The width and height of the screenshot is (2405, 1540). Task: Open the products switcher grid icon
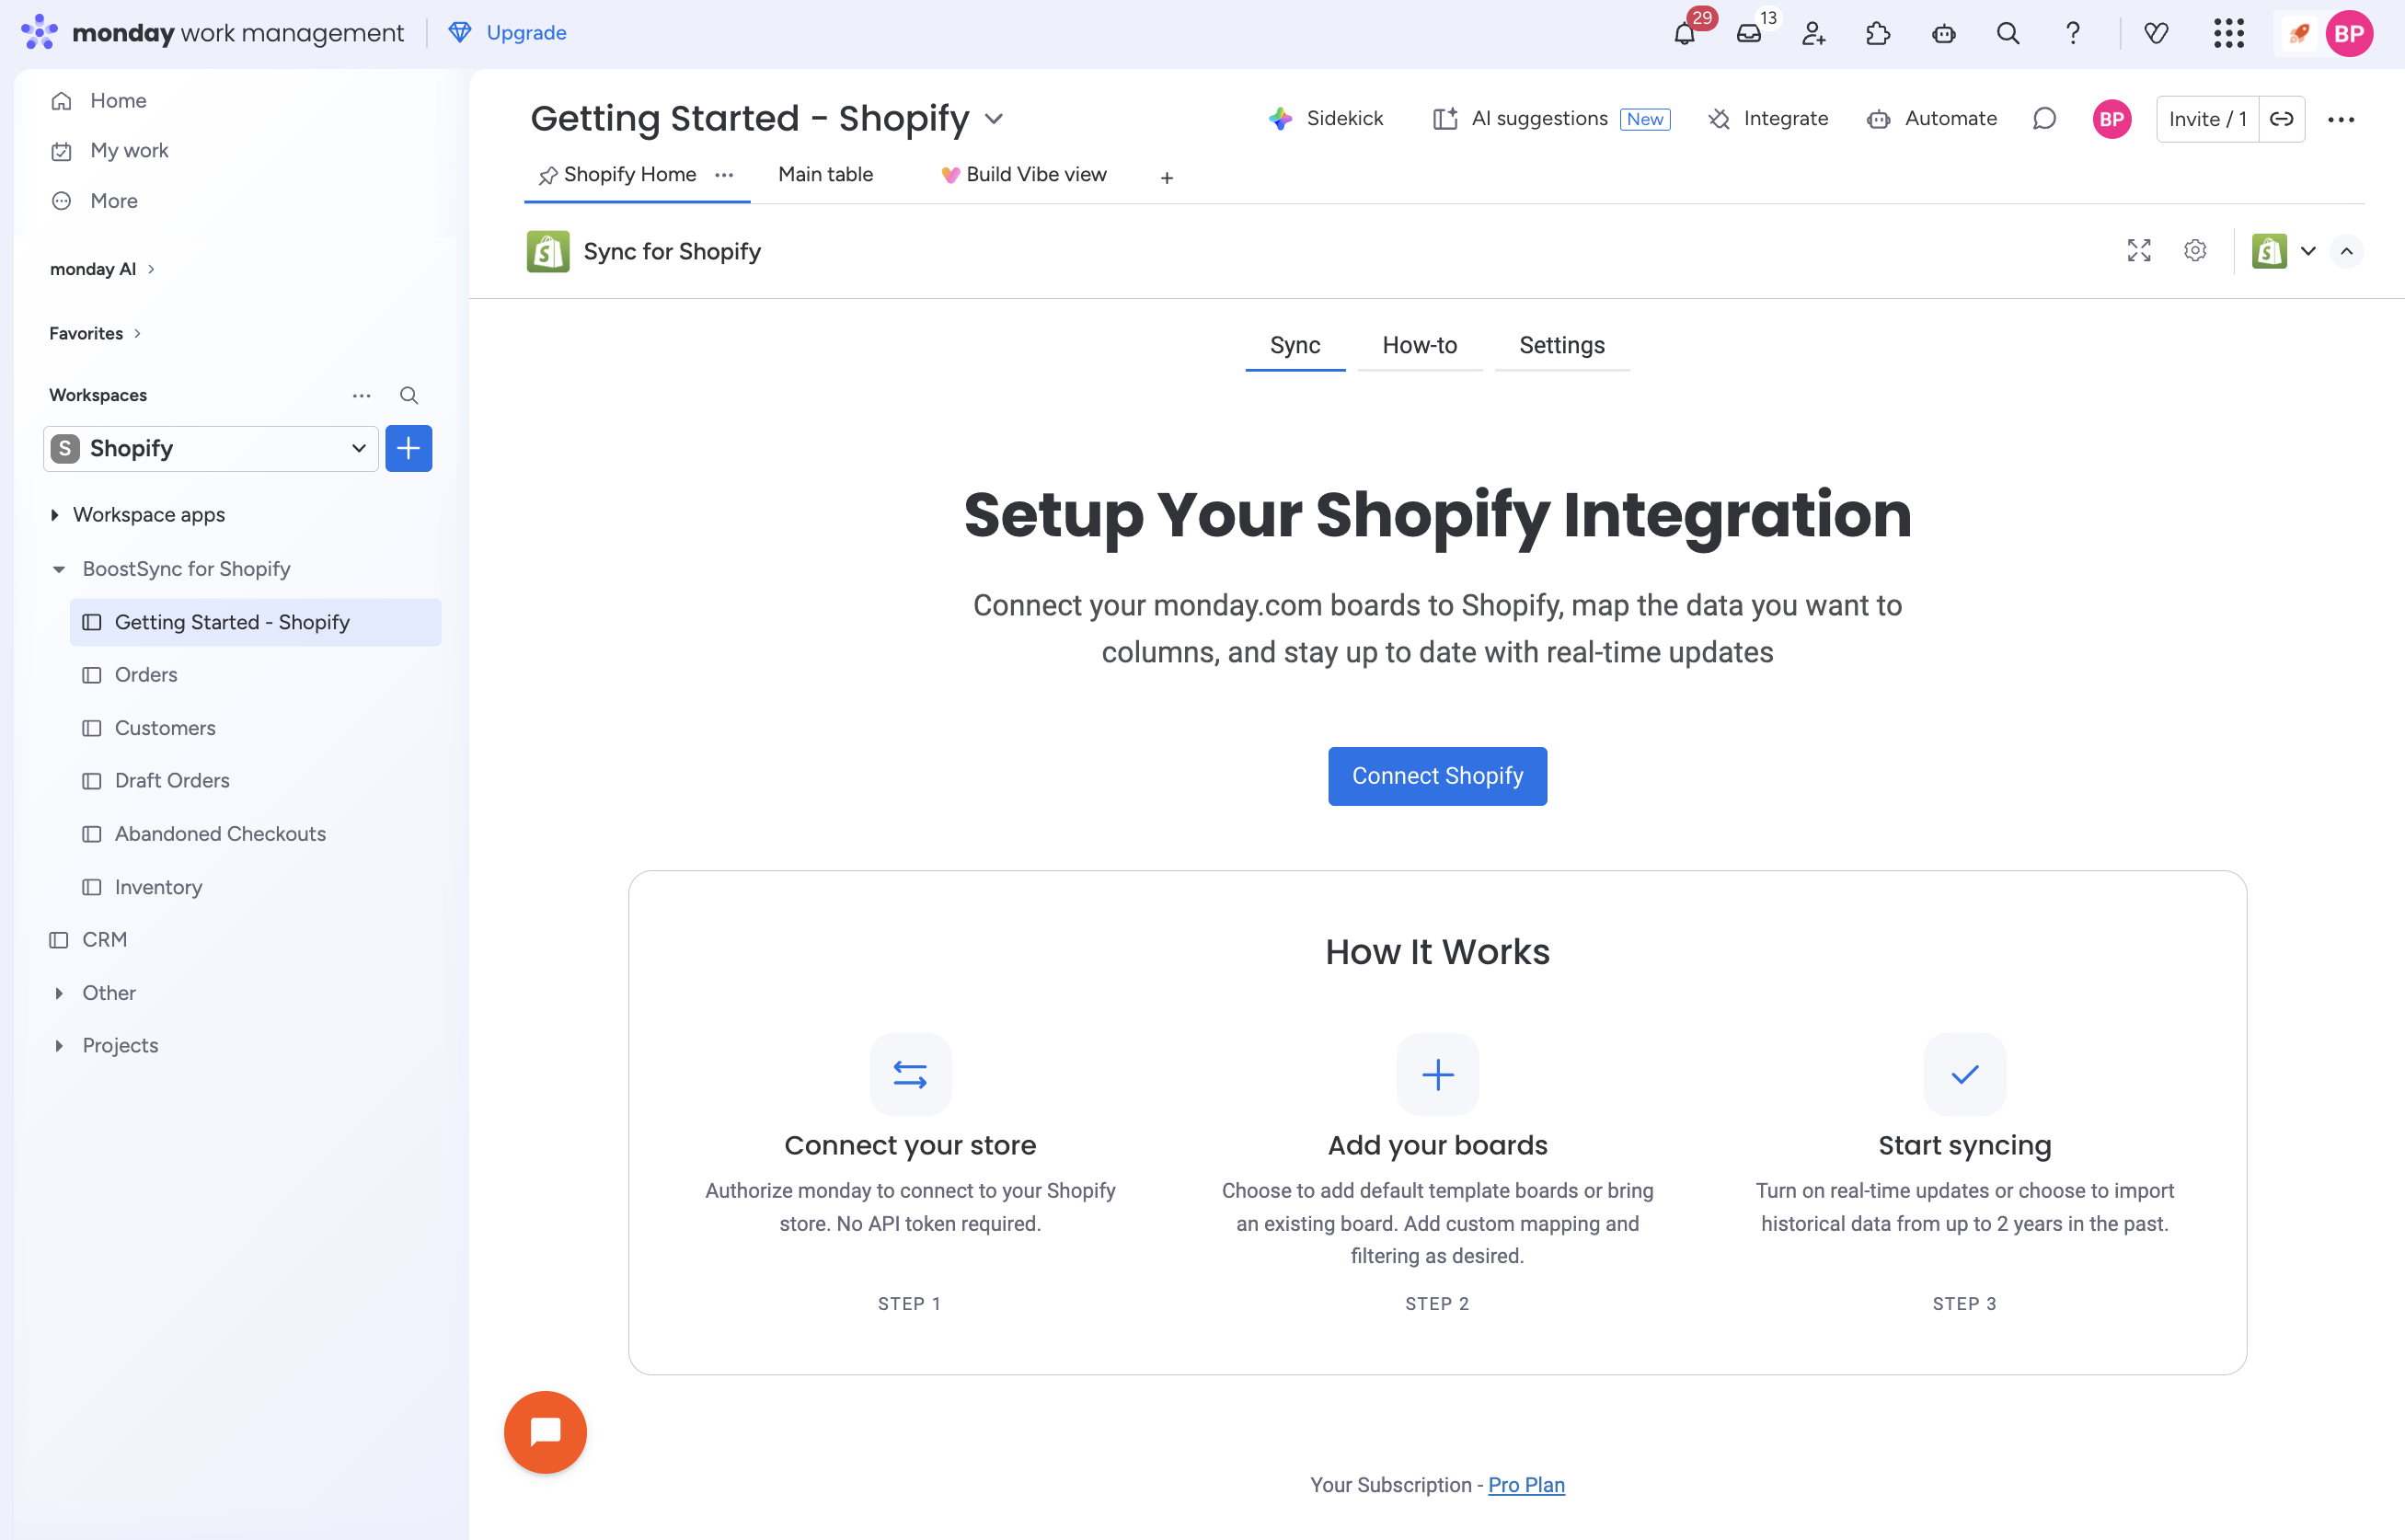point(2229,34)
